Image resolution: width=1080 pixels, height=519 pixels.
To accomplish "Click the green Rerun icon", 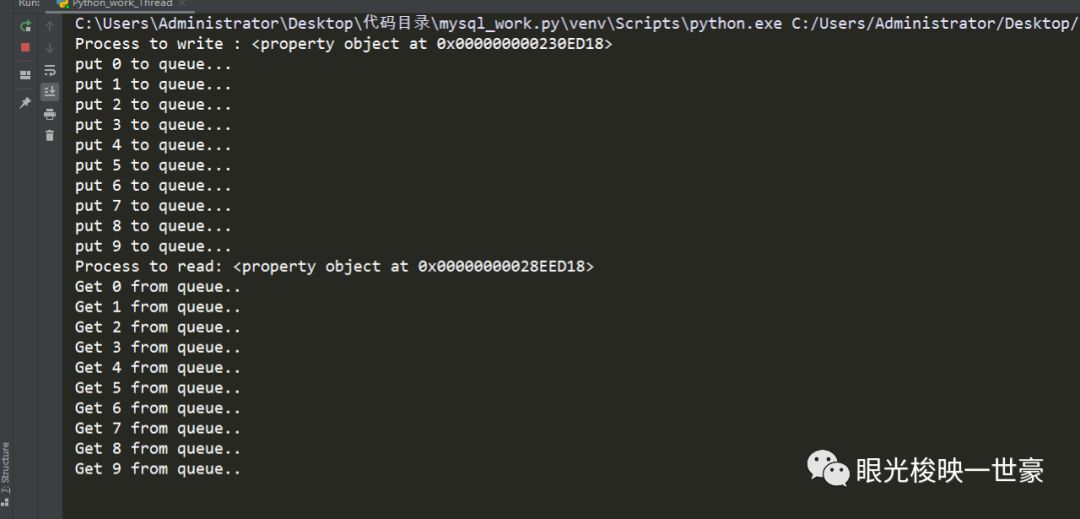I will 25,25.
